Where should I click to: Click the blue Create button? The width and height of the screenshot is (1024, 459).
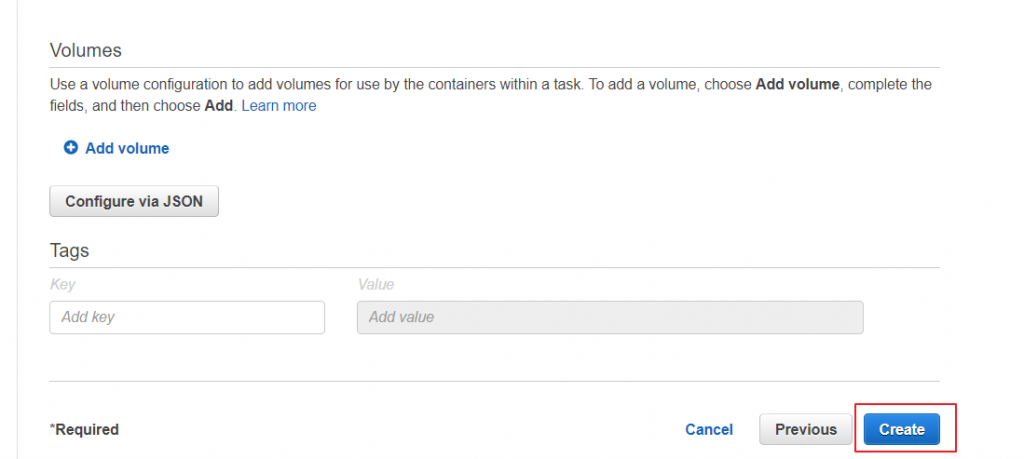click(902, 429)
